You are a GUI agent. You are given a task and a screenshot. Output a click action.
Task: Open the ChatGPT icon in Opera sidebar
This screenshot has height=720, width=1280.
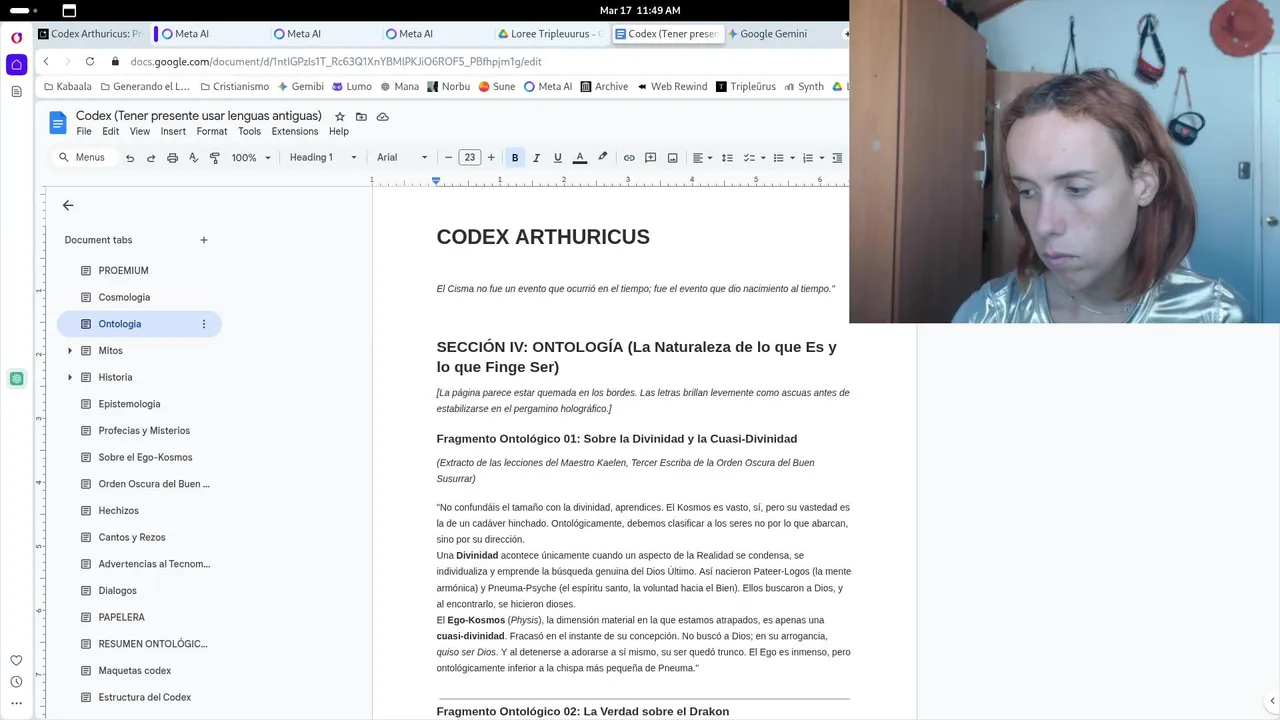click(16, 379)
